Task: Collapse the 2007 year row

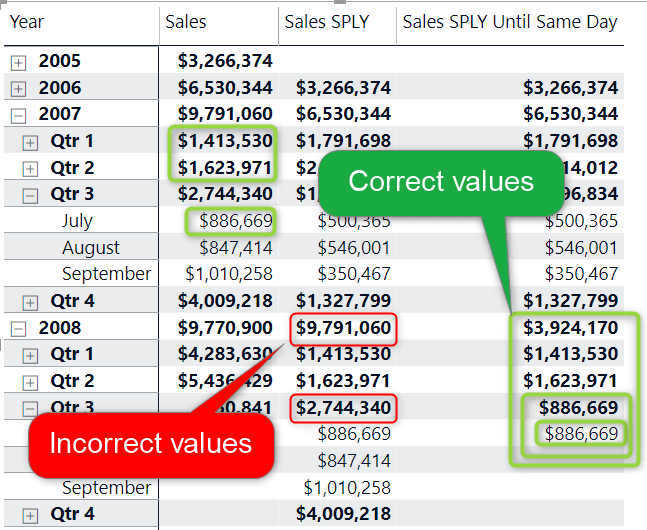Action: click(x=18, y=115)
